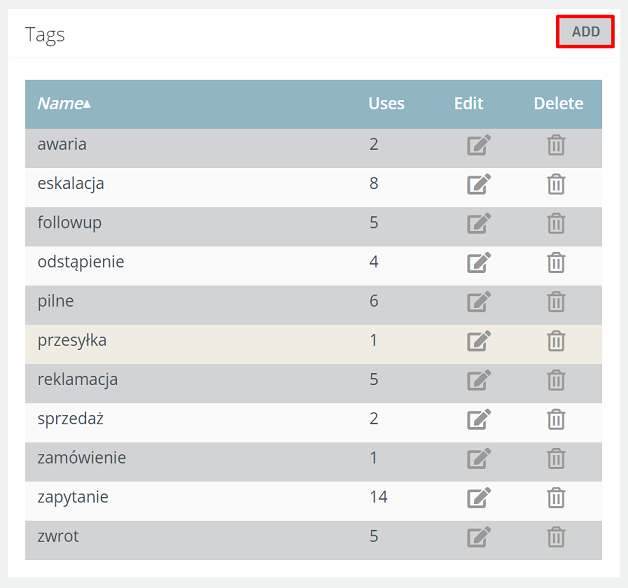Edit the pilne tag
628x588 pixels.
(x=479, y=302)
